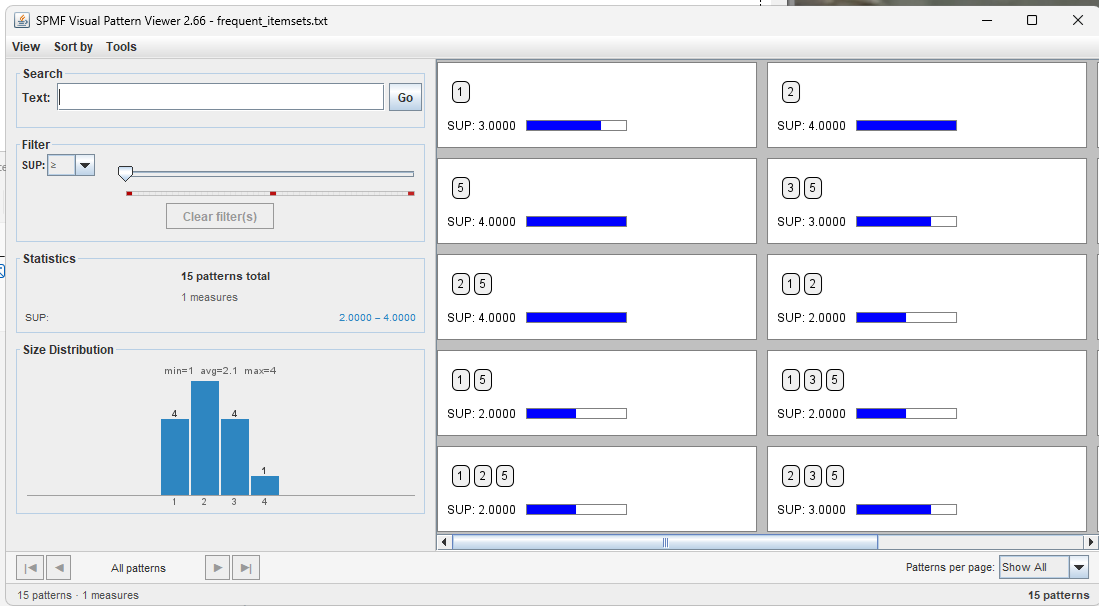Go to the next page of patterns
This screenshot has width=1099, height=606.
[x=217, y=567]
